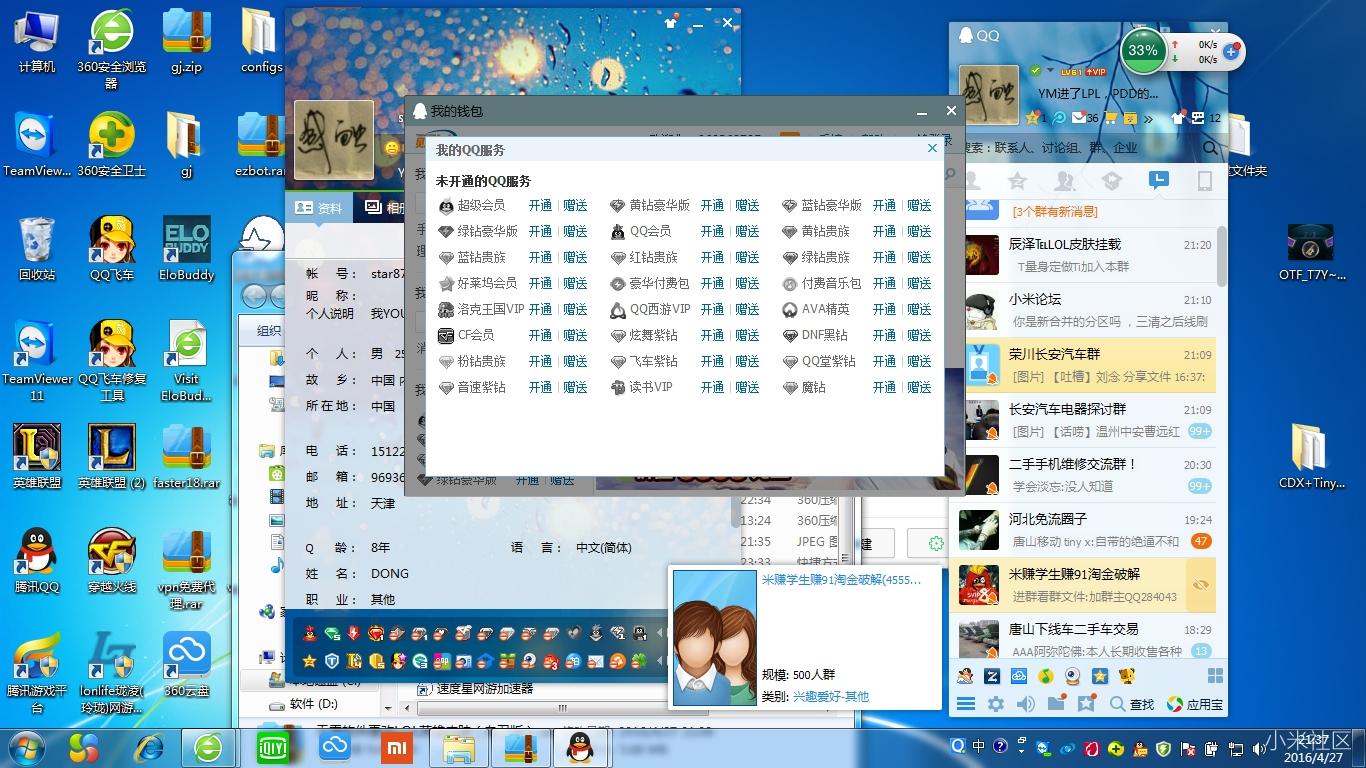The width and height of the screenshot is (1366, 768).
Task: Open QQ Mail envelope icon showing 36
Action: (1079, 117)
